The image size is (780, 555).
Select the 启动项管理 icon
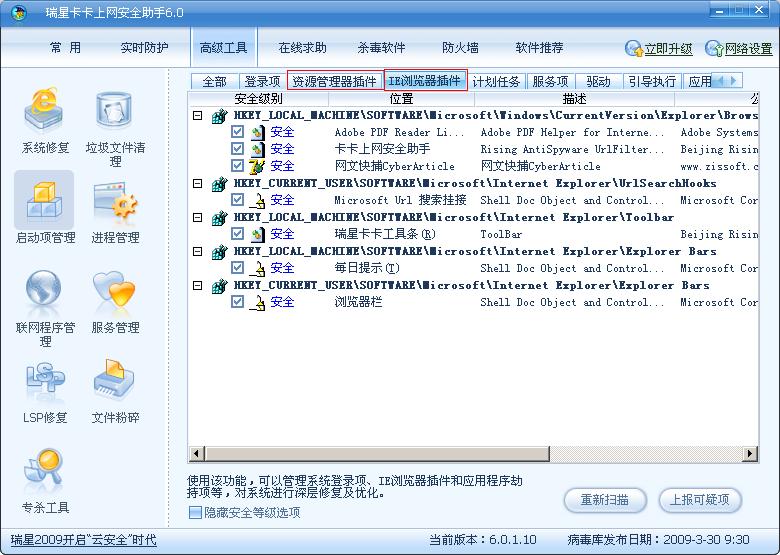point(44,201)
